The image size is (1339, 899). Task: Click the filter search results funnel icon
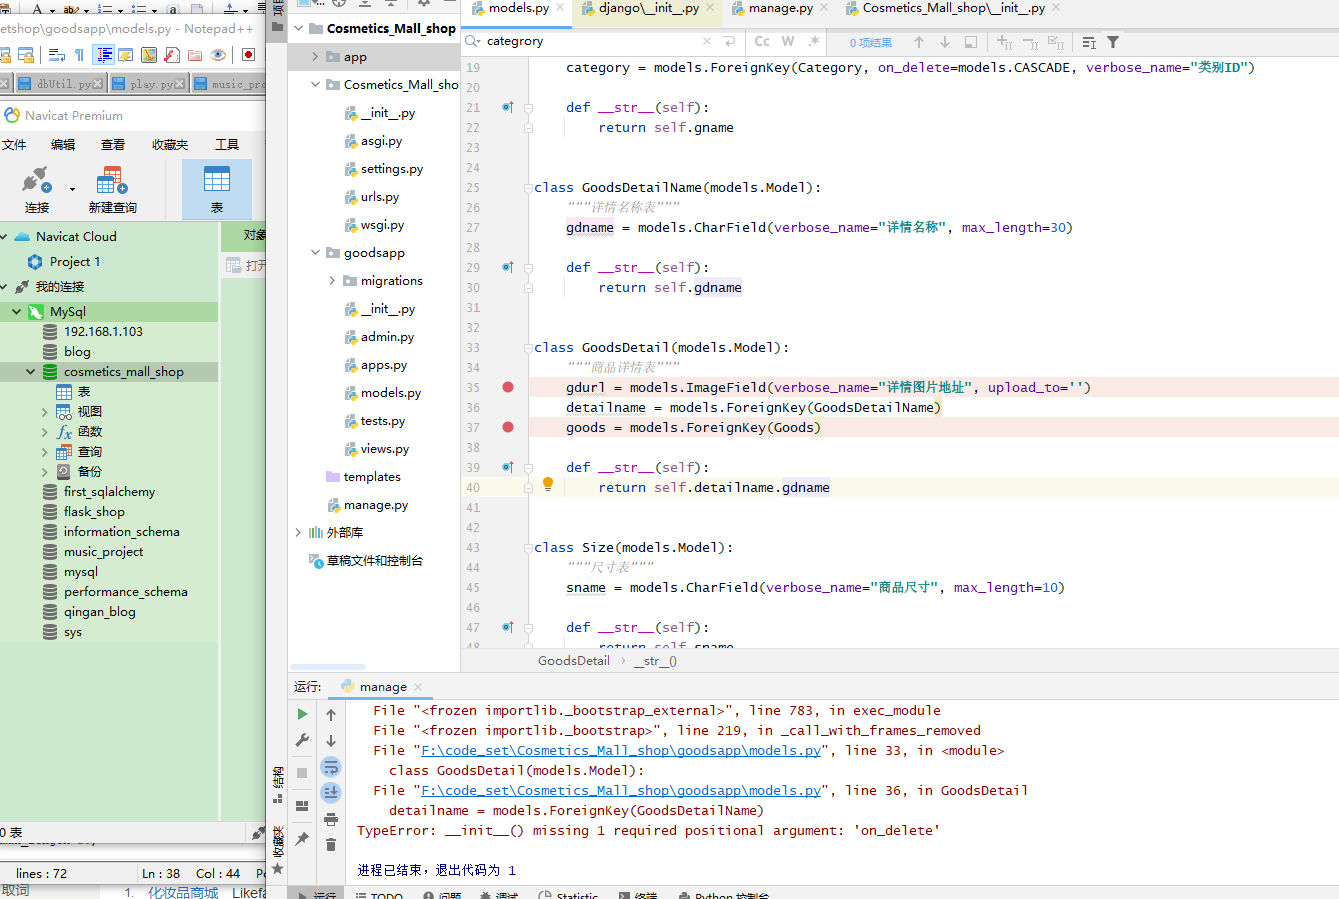coord(1113,42)
